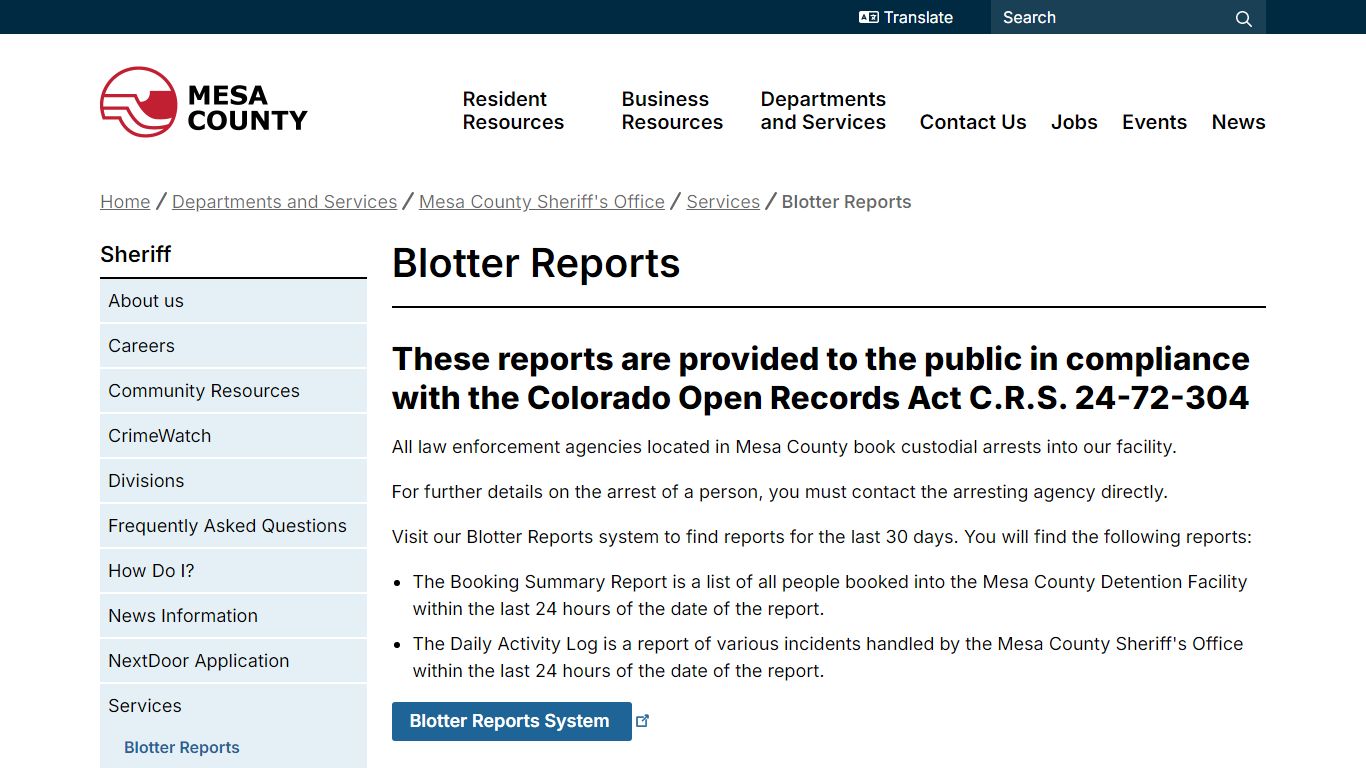Open Divisions sidebar item
Viewport: 1366px width, 768px height.
coord(233,480)
